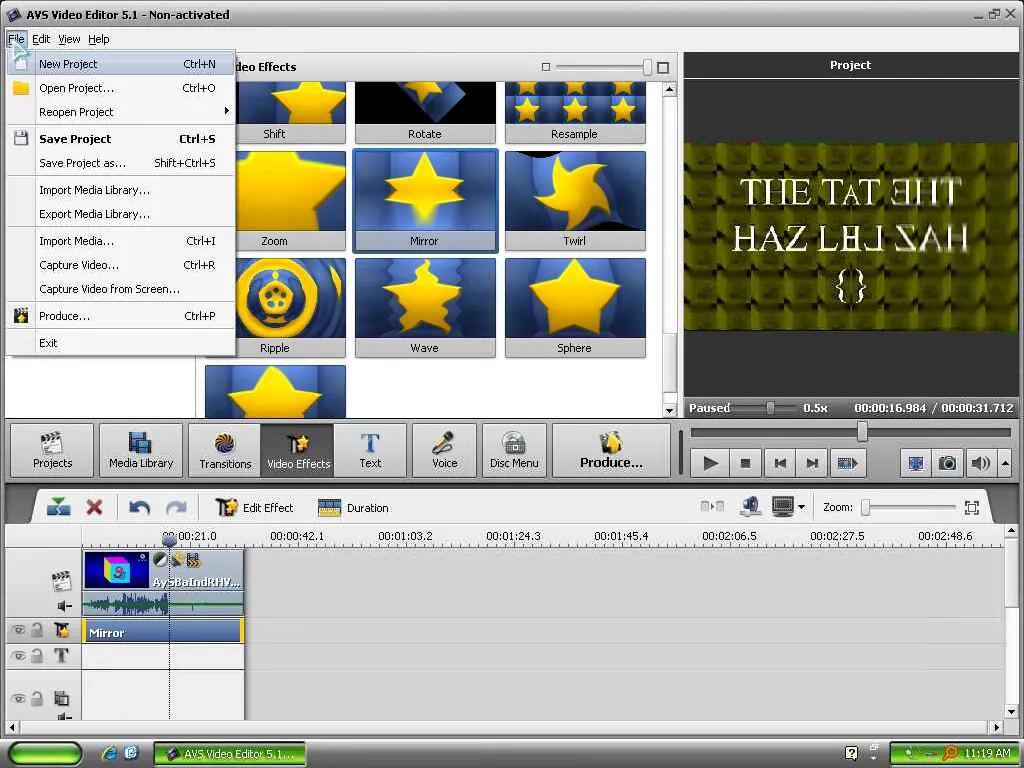Screen dimensions: 1024x768
Task: Expand the volume control arrow
Action: click(x=1005, y=463)
